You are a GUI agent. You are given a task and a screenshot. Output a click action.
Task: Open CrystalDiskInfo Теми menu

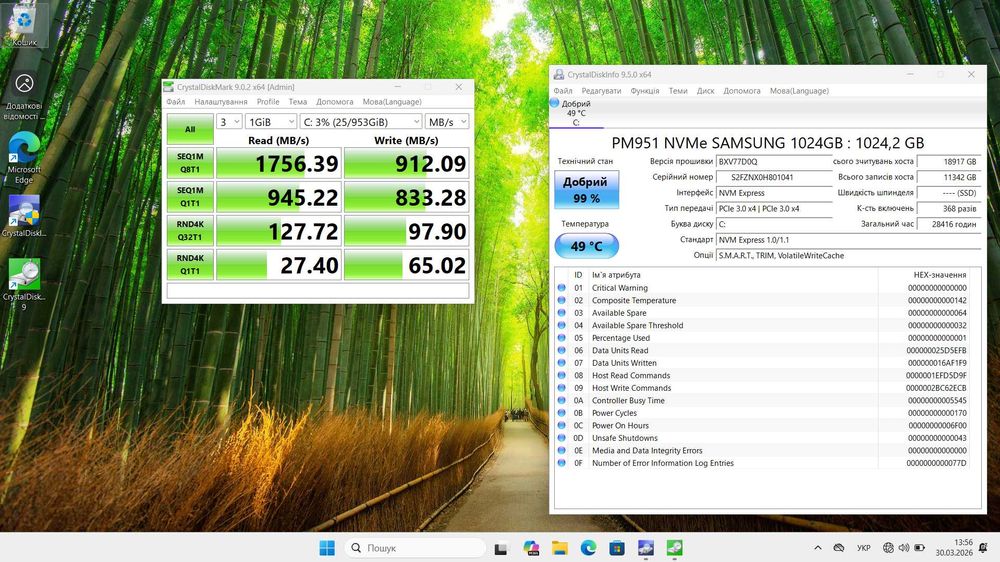[678, 91]
